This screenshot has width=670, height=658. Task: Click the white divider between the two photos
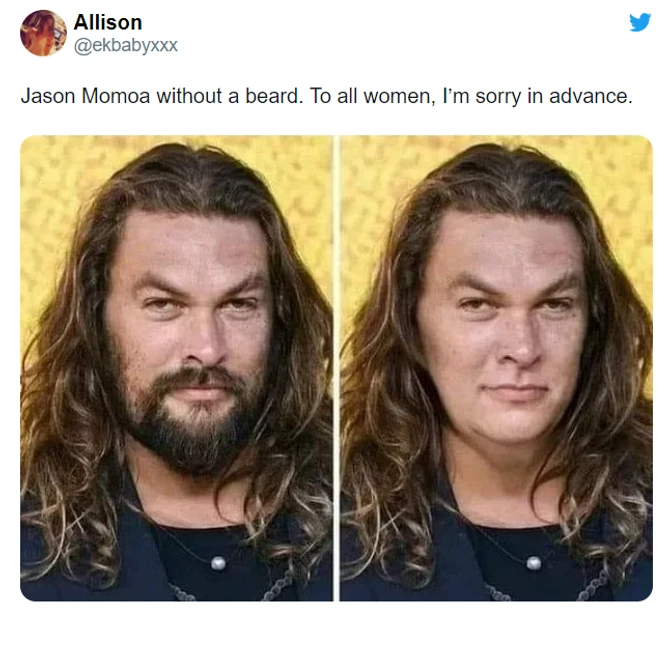click(336, 368)
